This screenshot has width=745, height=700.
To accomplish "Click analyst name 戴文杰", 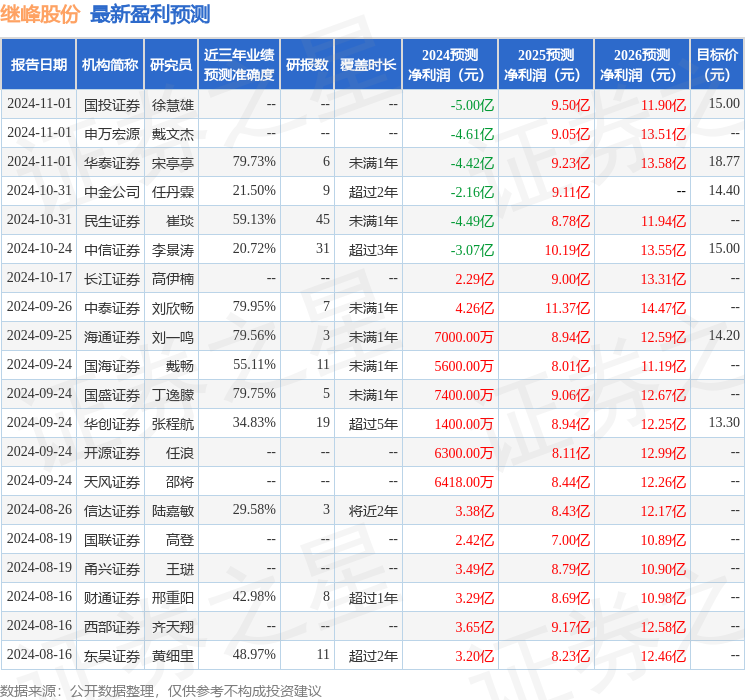I will tap(173, 134).
